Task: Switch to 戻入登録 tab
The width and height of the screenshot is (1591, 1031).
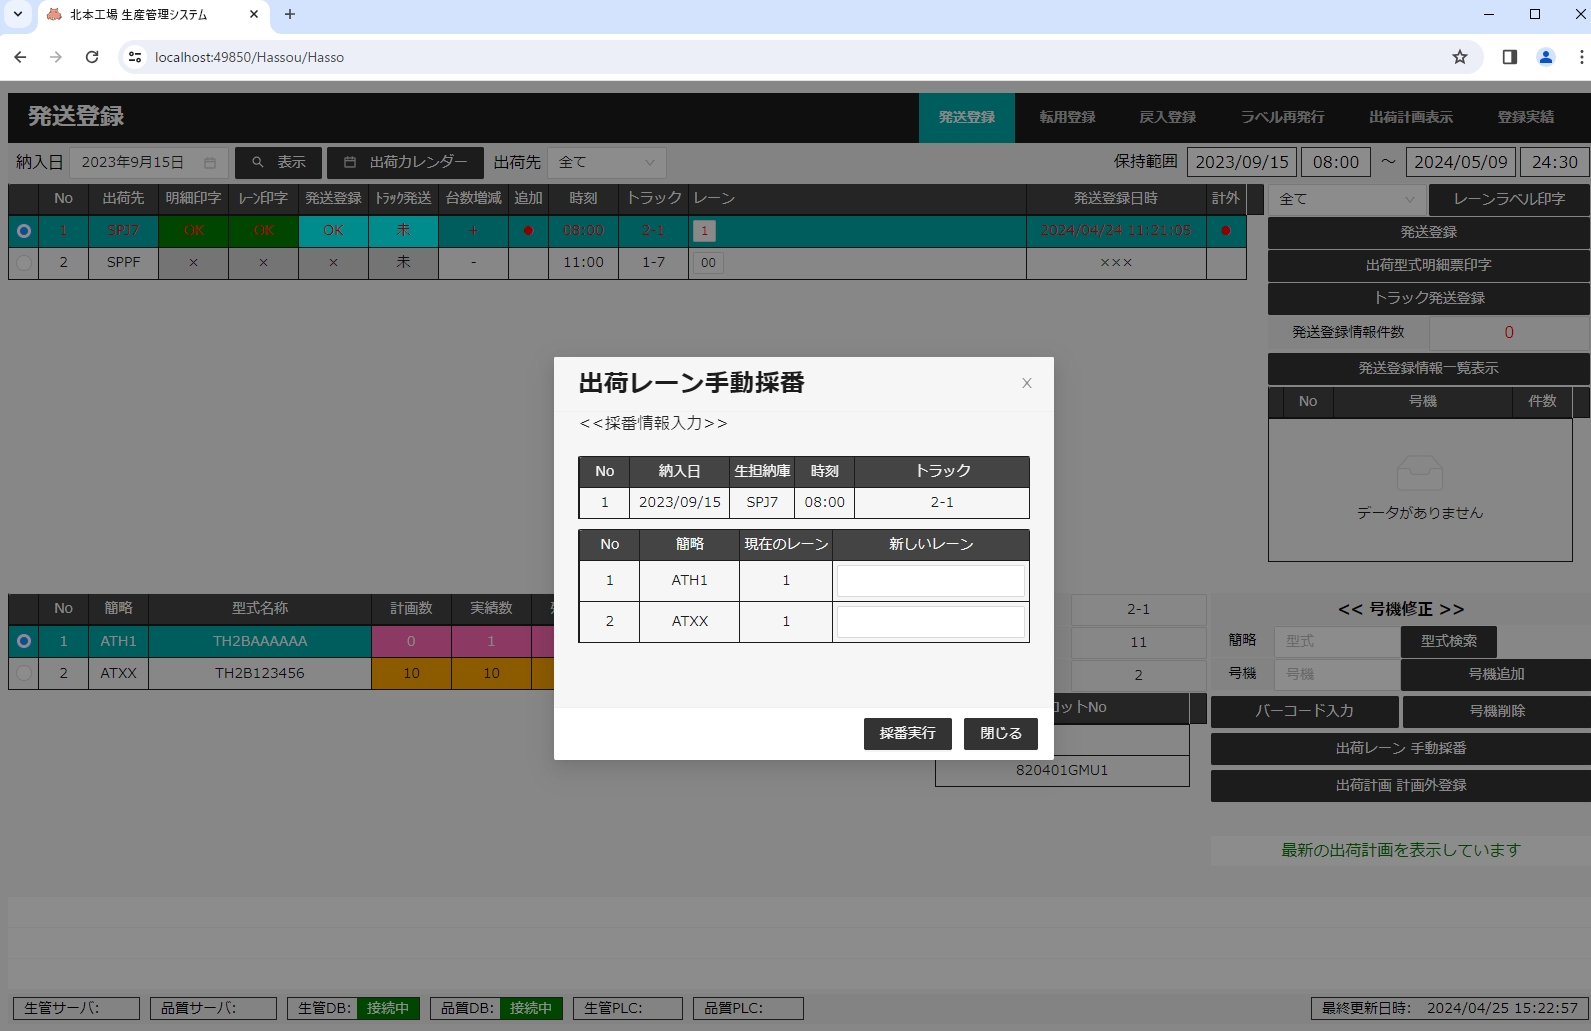Action: (x=1168, y=117)
